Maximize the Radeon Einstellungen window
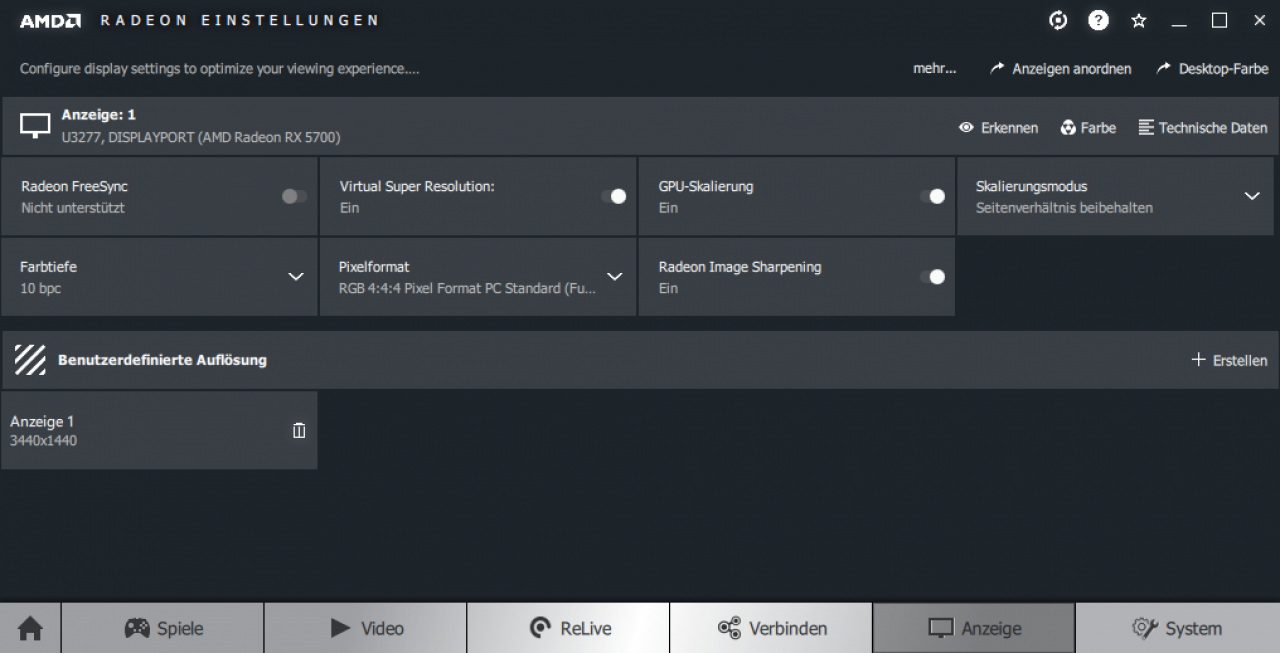Image resolution: width=1280 pixels, height=653 pixels. (1219, 20)
